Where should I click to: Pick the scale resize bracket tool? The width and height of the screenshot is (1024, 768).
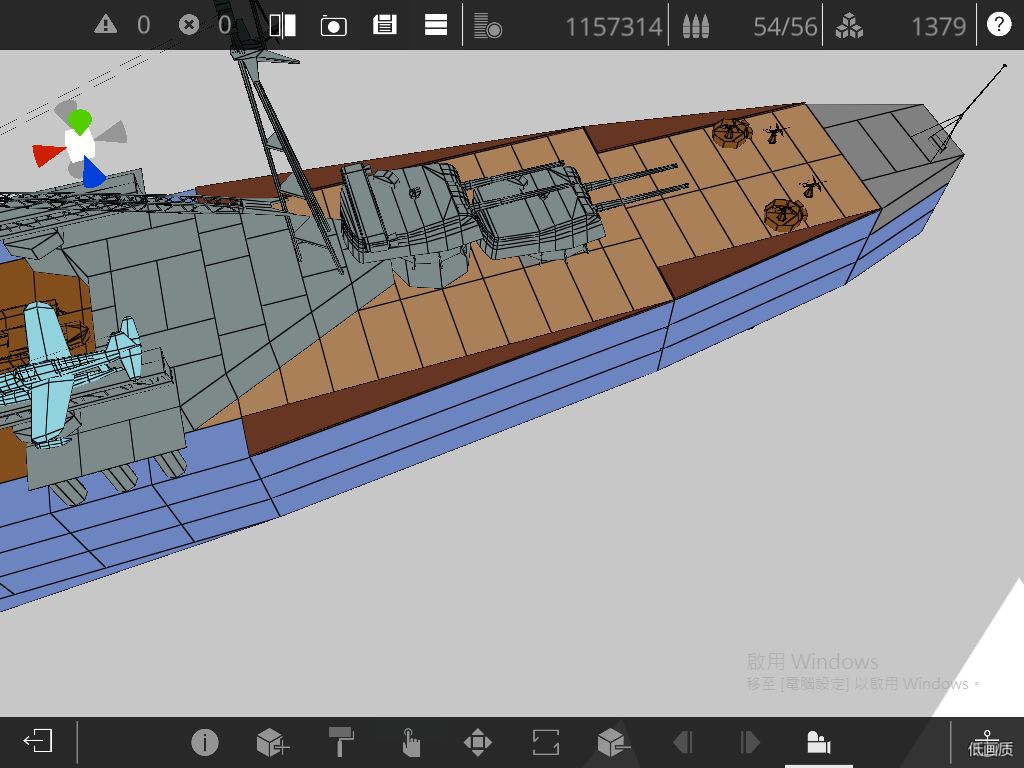point(545,743)
